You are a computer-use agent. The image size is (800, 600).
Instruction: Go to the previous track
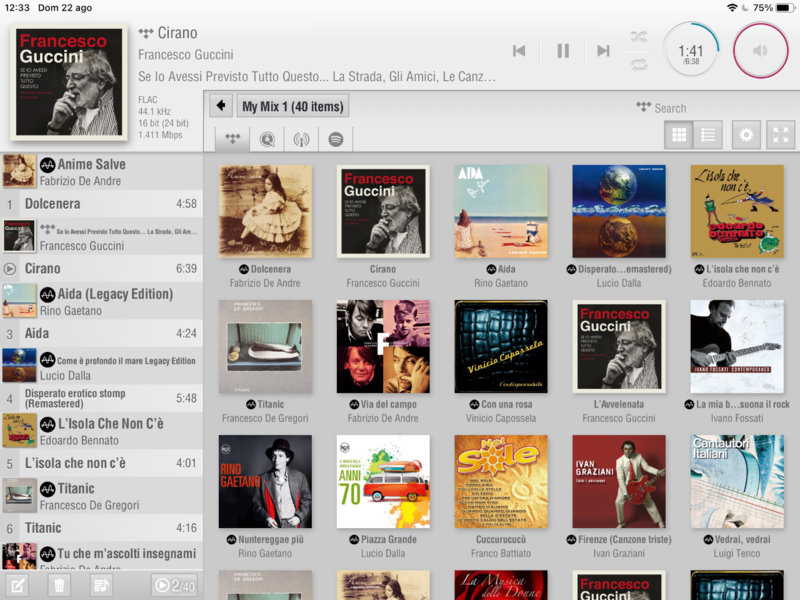click(519, 51)
